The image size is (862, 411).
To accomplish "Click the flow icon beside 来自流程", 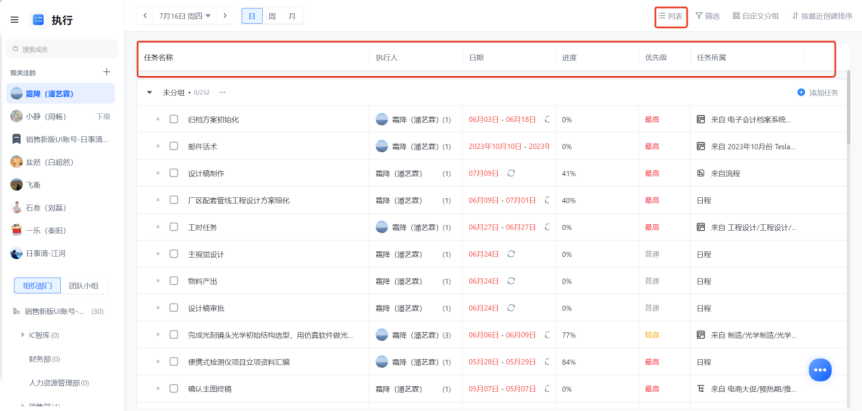I will (701, 173).
